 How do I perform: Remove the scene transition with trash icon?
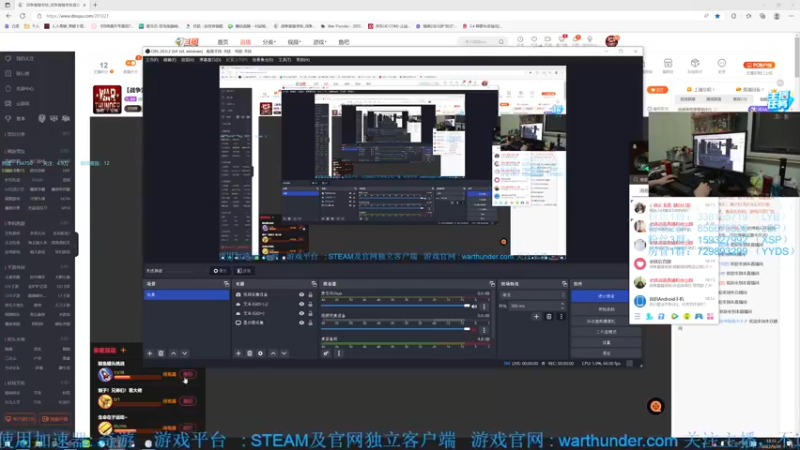[549, 316]
